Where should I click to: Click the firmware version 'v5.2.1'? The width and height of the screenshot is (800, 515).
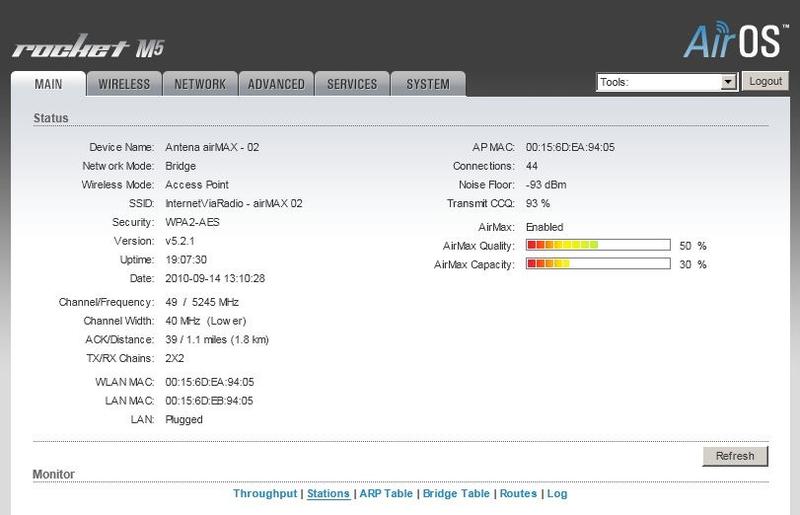point(180,241)
